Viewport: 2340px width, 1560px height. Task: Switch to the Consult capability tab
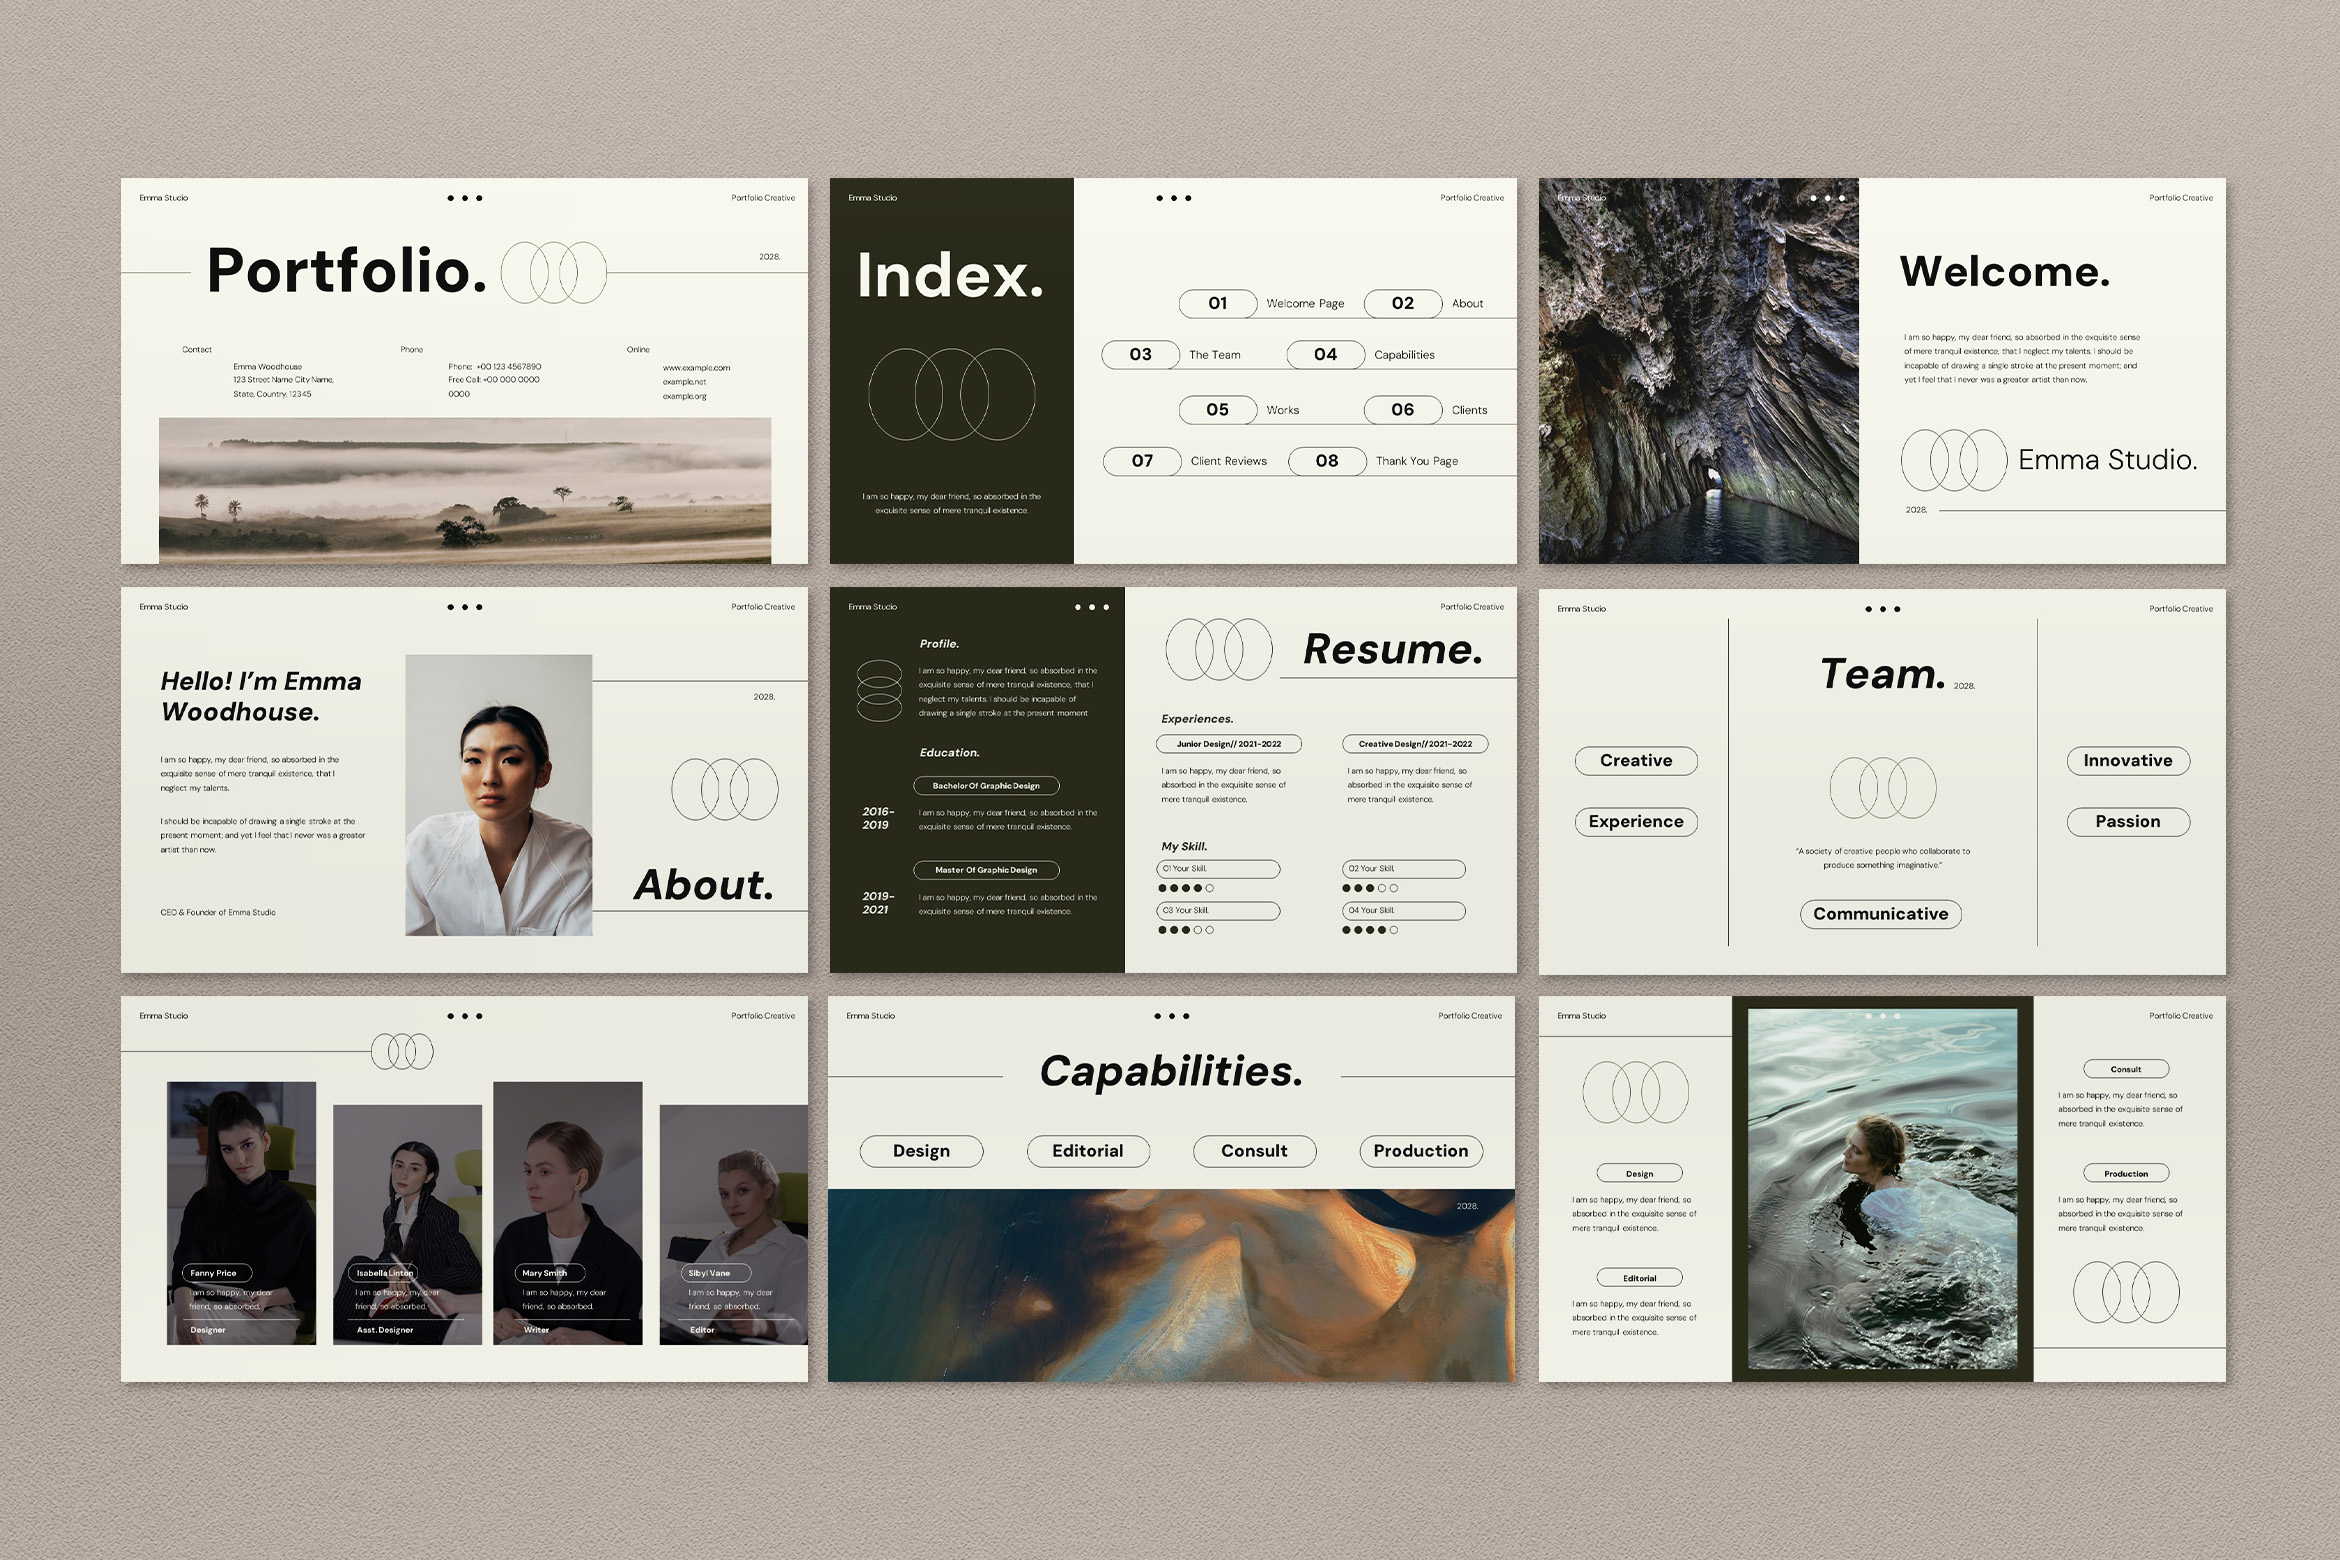click(1254, 1151)
